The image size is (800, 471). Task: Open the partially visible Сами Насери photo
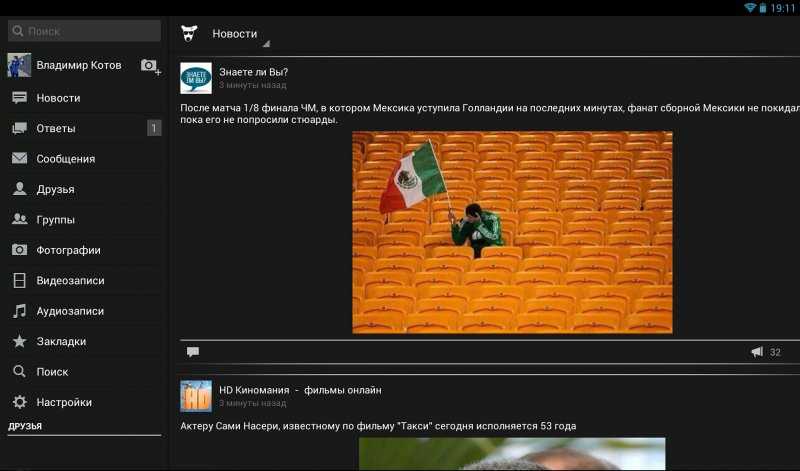pyautogui.click(x=512, y=454)
